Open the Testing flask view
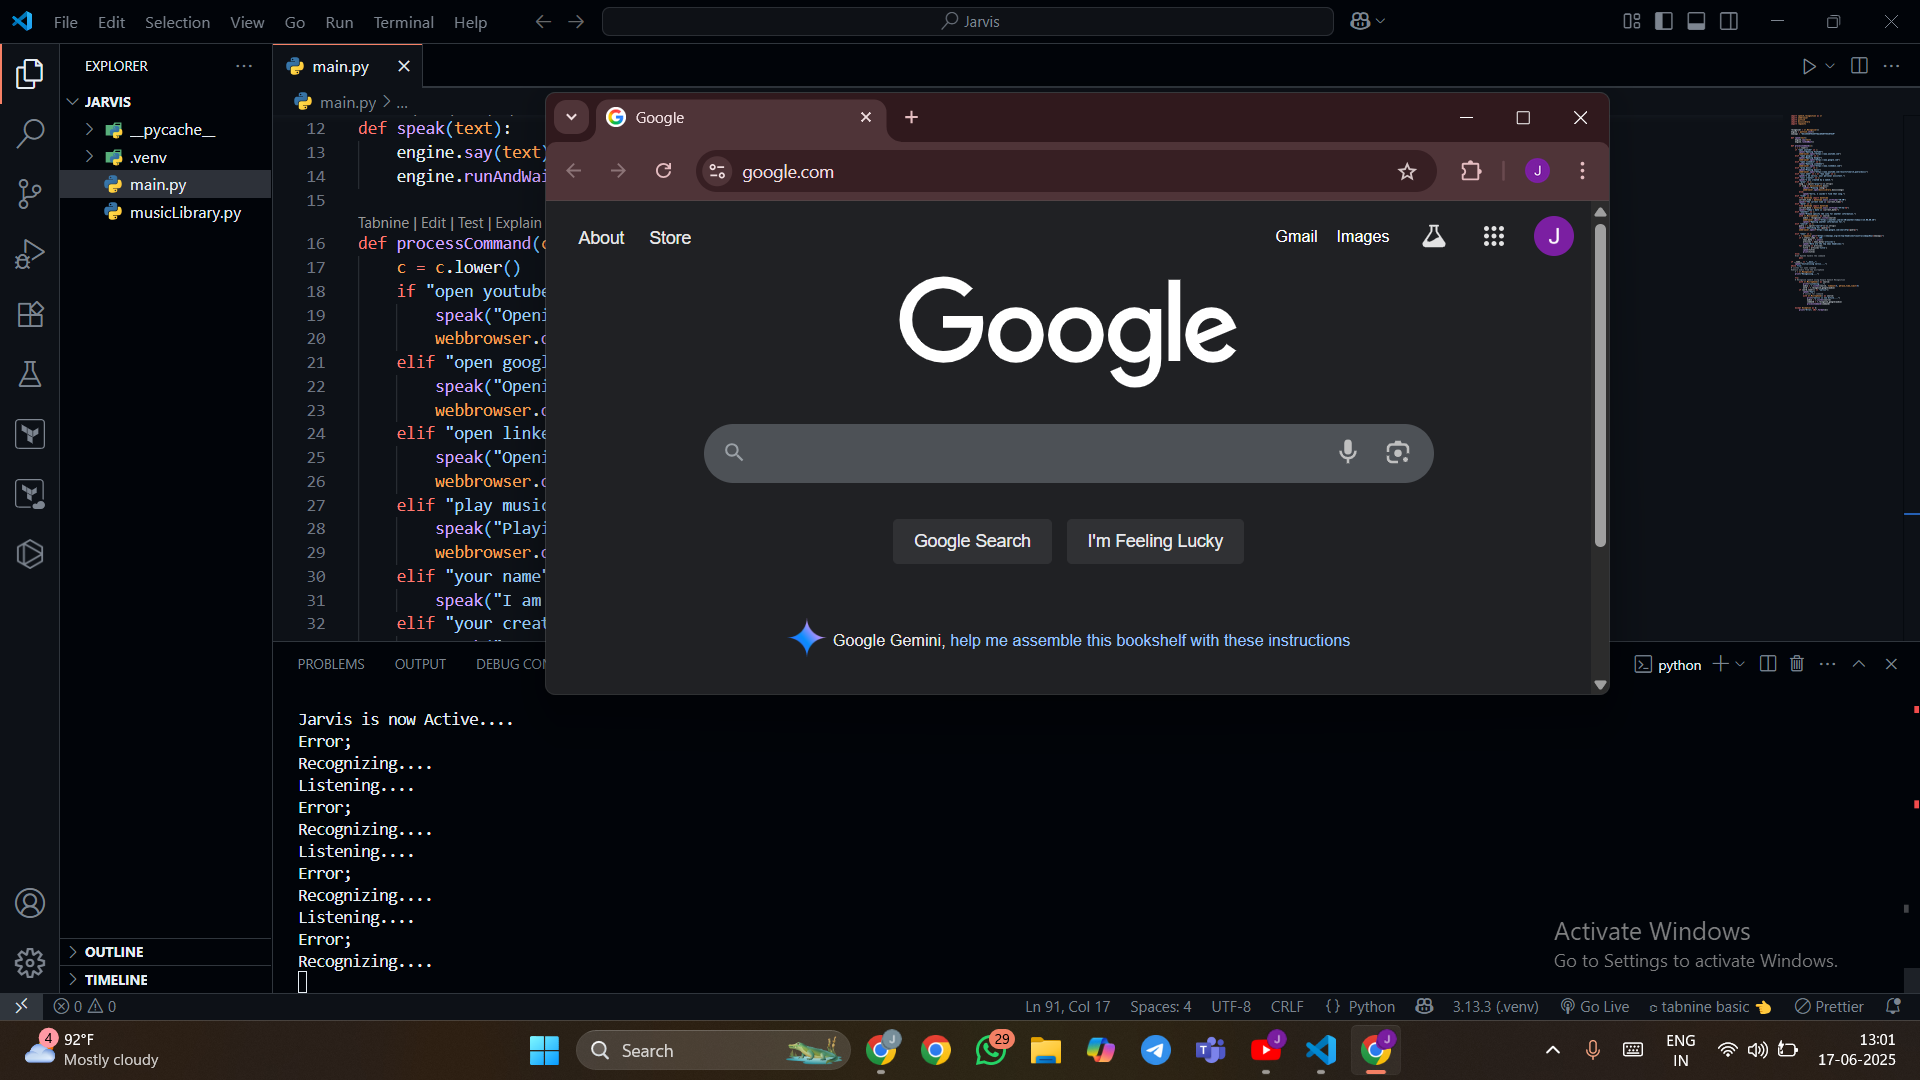1920x1080 pixels. point(30,374)
